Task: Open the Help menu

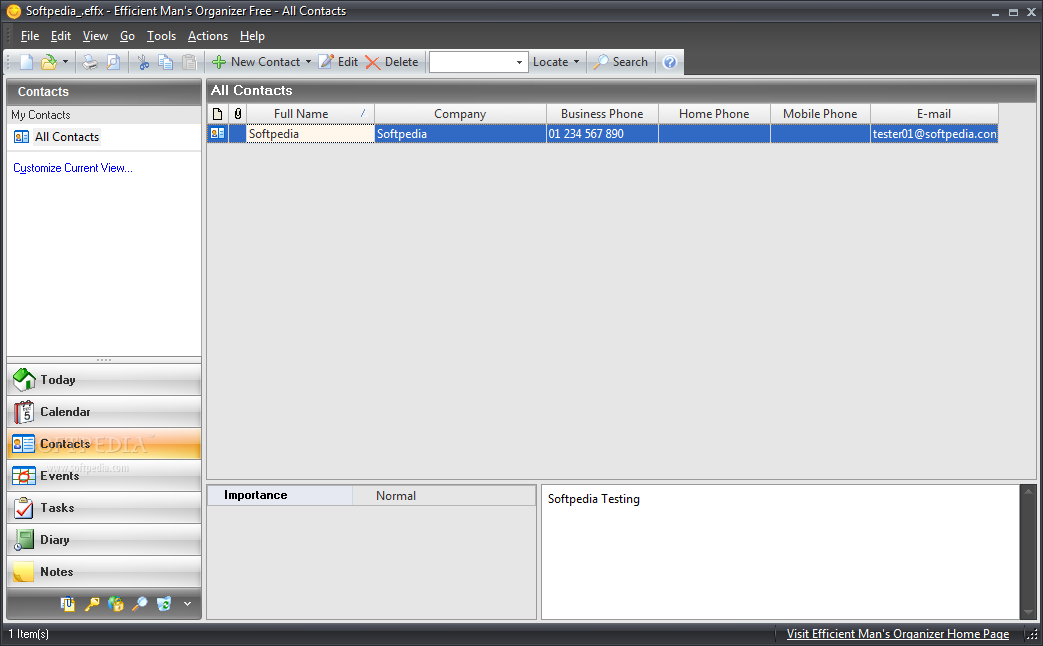Action: pos(252,36)
